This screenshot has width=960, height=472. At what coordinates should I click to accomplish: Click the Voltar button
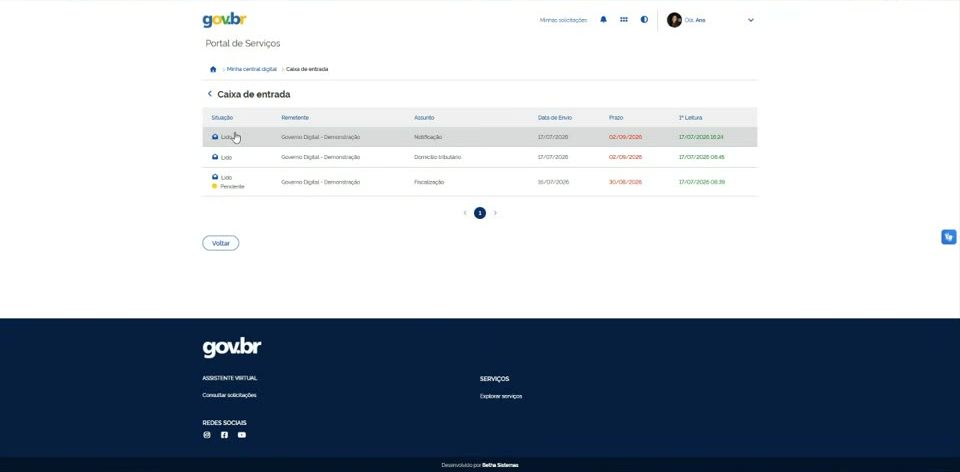click(x=221, y=243)
